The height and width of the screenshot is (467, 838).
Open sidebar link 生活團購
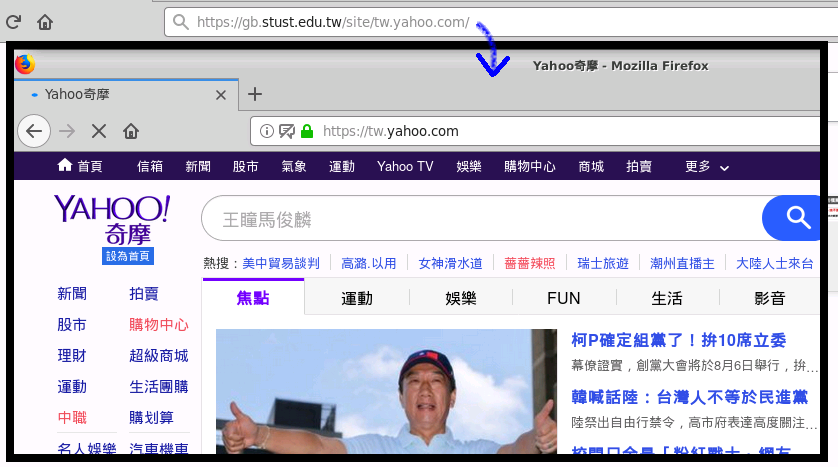click(x=159, y=386)
